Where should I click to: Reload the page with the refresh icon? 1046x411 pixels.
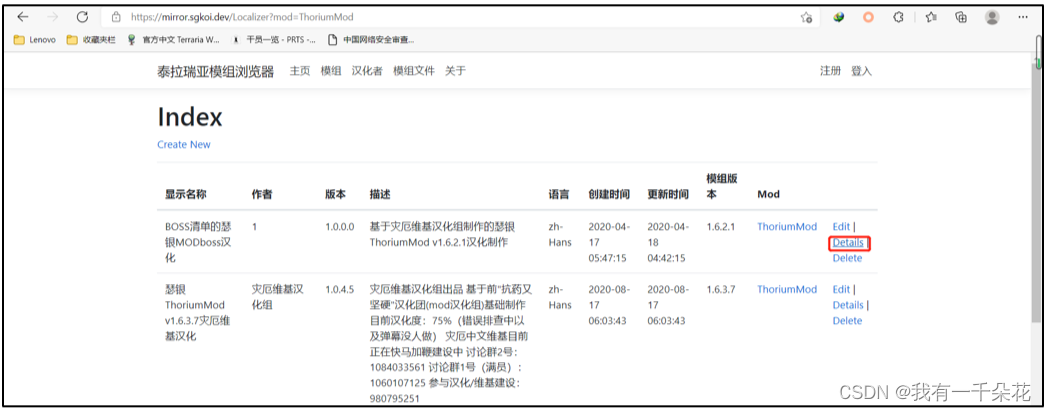(x=83, y=17)
